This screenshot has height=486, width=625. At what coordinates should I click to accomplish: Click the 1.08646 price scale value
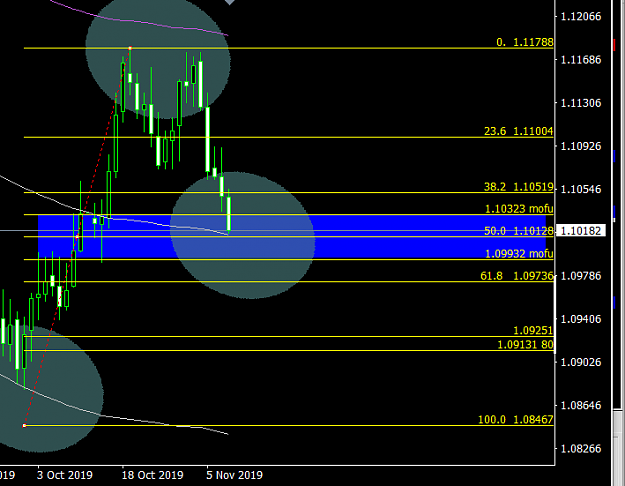(x=581, y=405)
